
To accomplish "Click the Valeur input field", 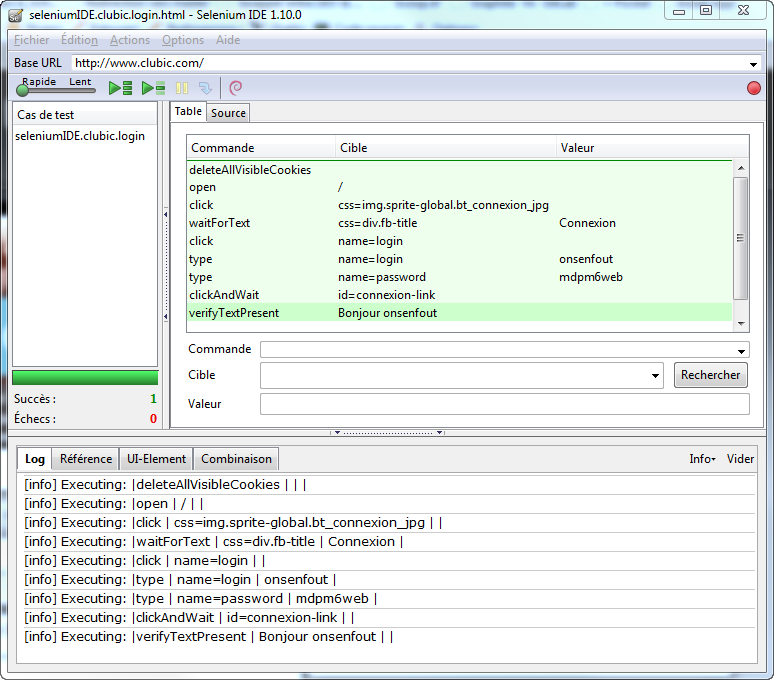I will click(x=504, y=404).
